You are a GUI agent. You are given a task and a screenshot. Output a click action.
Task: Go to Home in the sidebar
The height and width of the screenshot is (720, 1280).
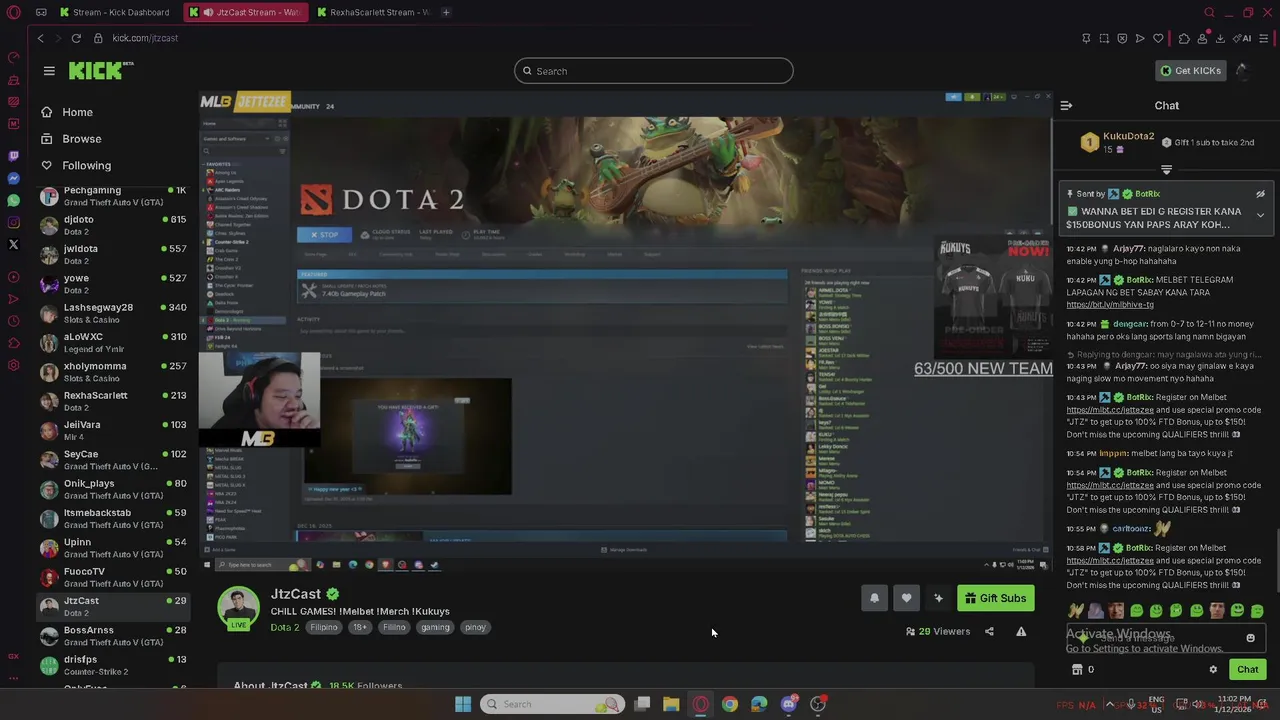coord(77,112)
